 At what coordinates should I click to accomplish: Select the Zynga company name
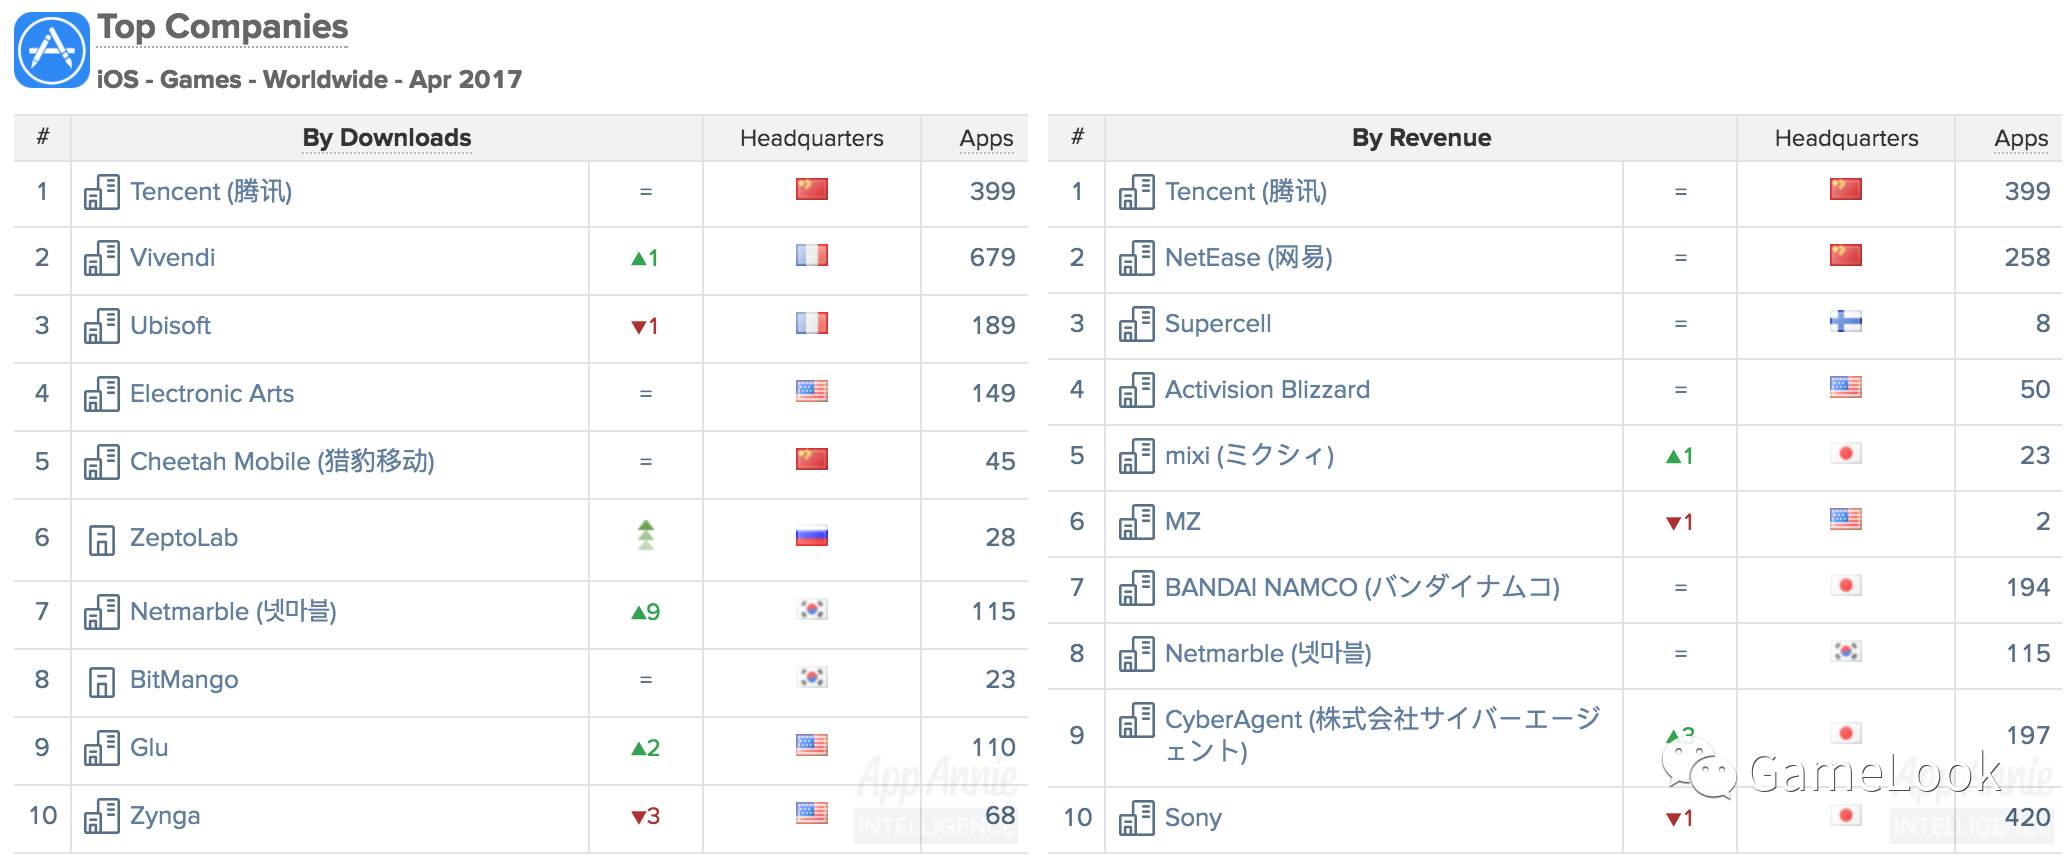[165, 816]
